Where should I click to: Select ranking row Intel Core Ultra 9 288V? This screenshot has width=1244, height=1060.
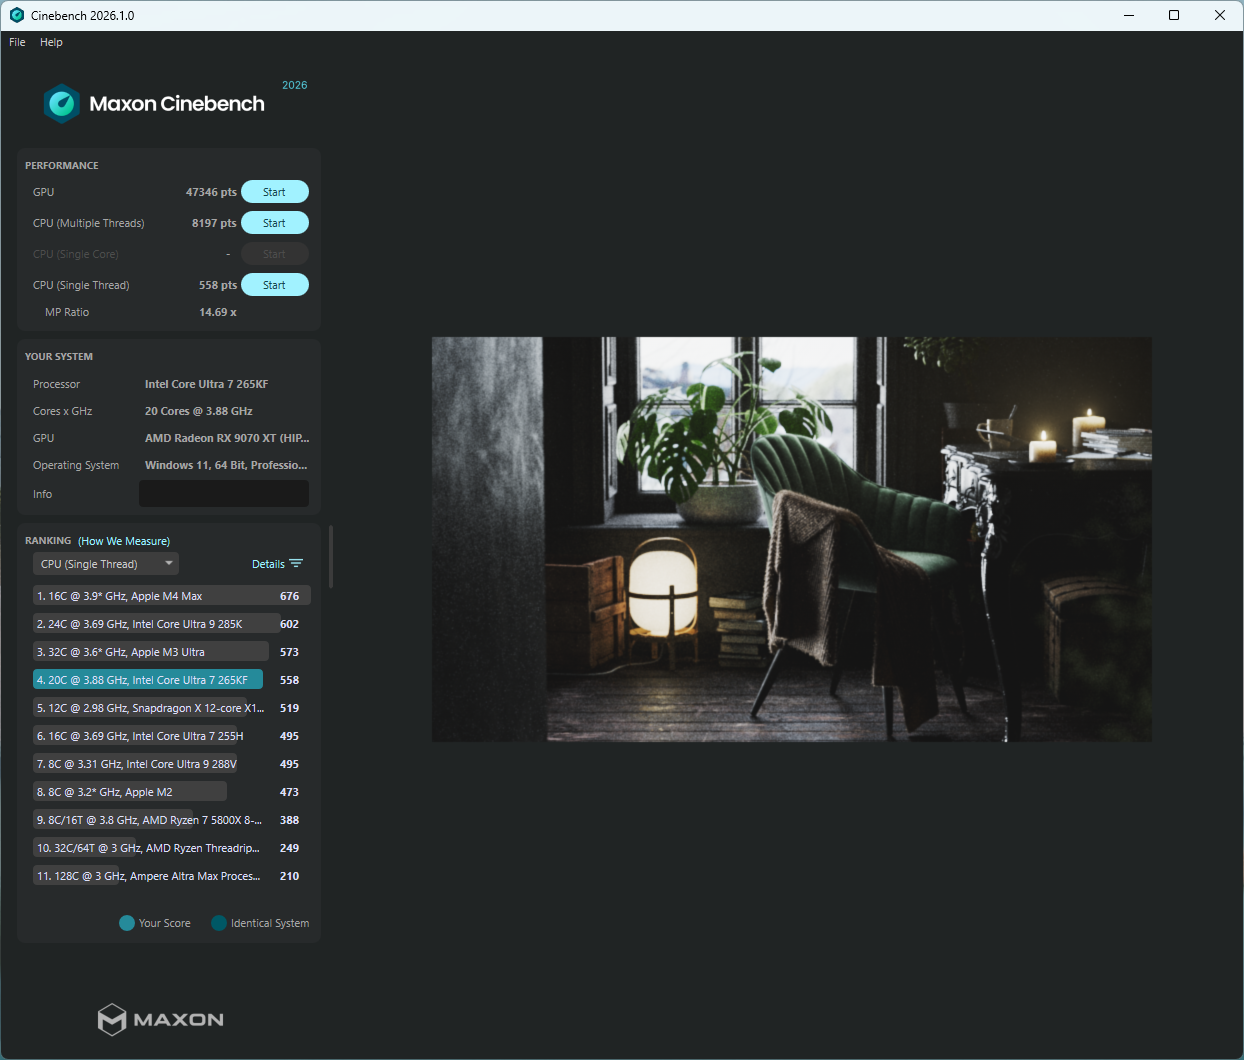click(x=172, y=764)
